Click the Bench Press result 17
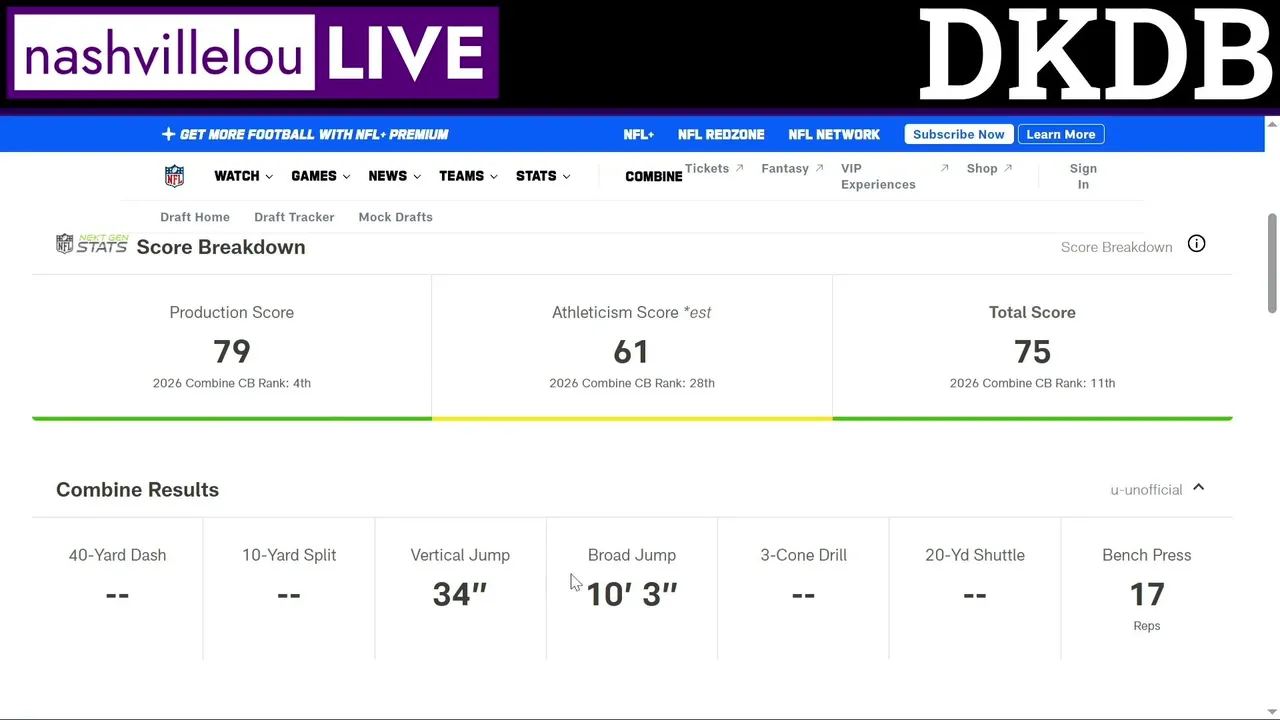 point(1147,594)
